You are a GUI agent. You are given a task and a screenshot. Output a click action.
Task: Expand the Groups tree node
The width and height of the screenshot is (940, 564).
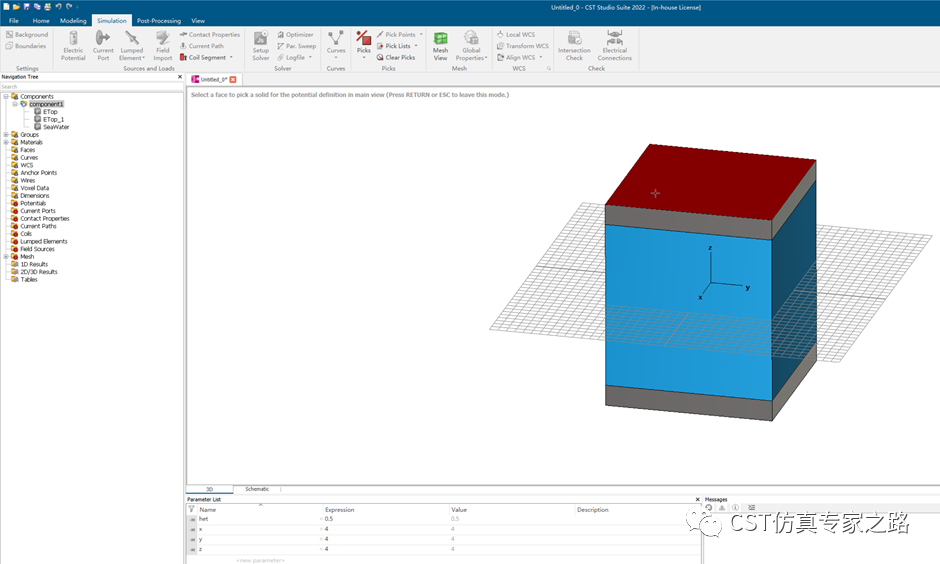6,135
